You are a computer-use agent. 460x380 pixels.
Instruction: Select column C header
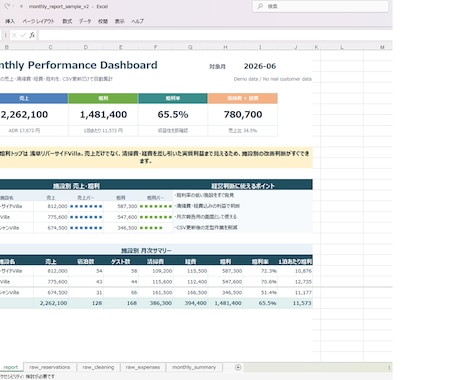click(x=51, y=47)
